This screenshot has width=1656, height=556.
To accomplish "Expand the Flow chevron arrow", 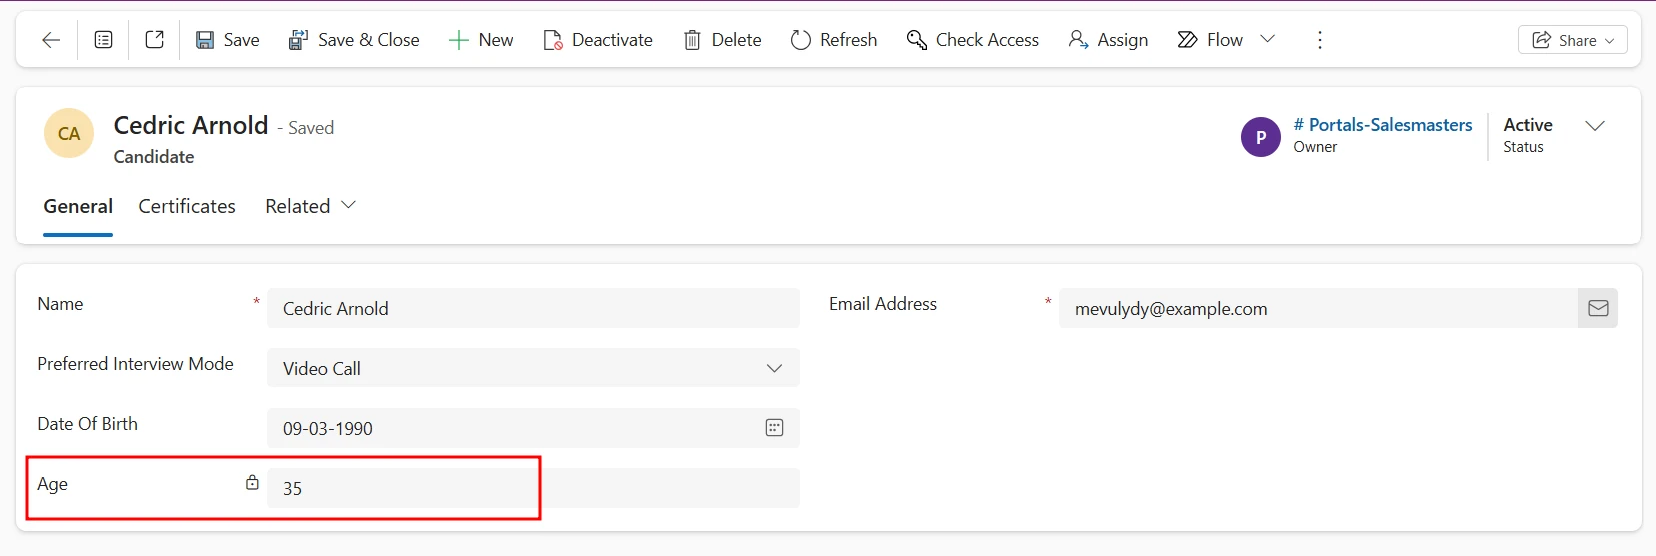I will (1268, 39).
